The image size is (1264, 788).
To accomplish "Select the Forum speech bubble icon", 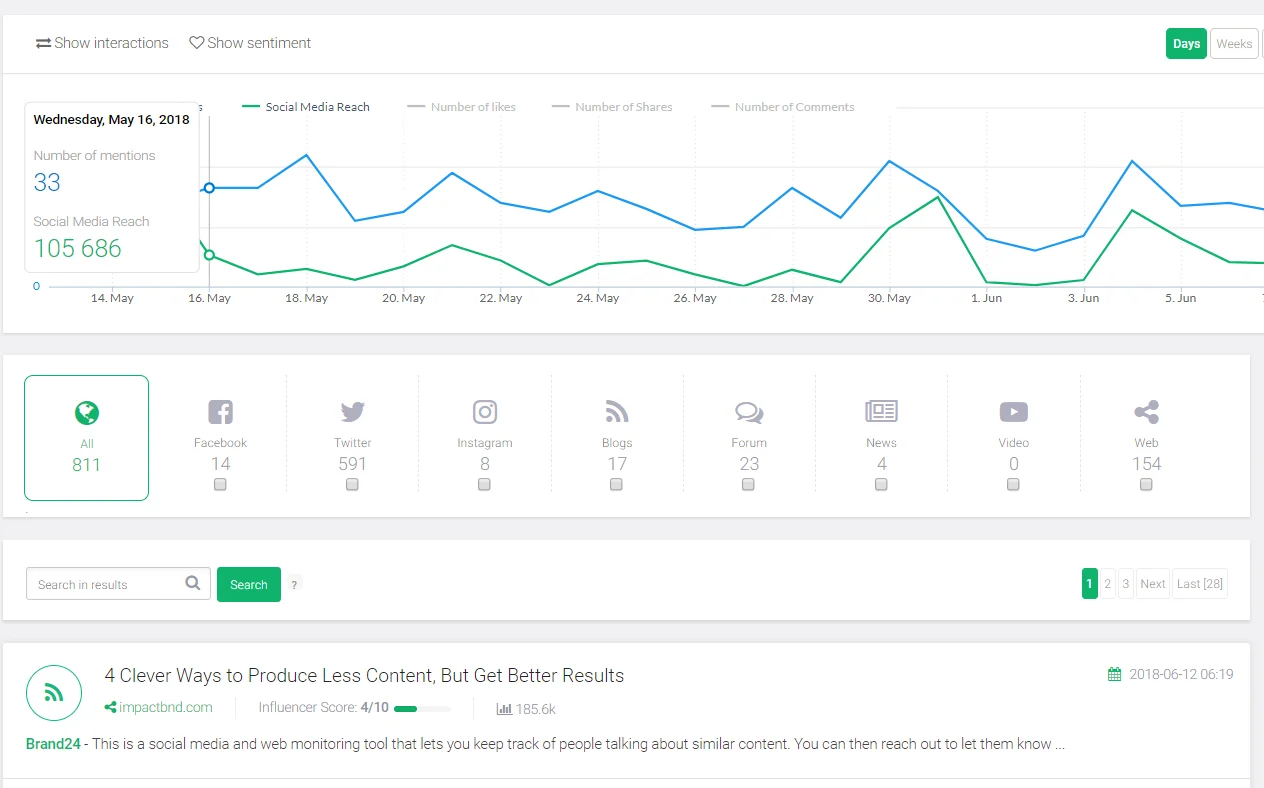I will pyautogui.click(x=748, y=411).
